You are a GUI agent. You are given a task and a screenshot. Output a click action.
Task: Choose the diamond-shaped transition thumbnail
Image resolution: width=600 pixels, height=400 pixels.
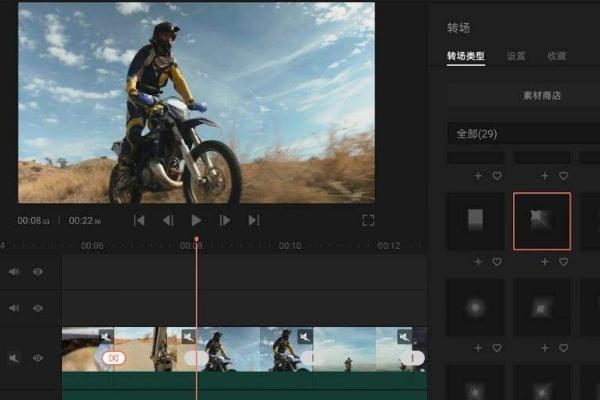point(542,307)
